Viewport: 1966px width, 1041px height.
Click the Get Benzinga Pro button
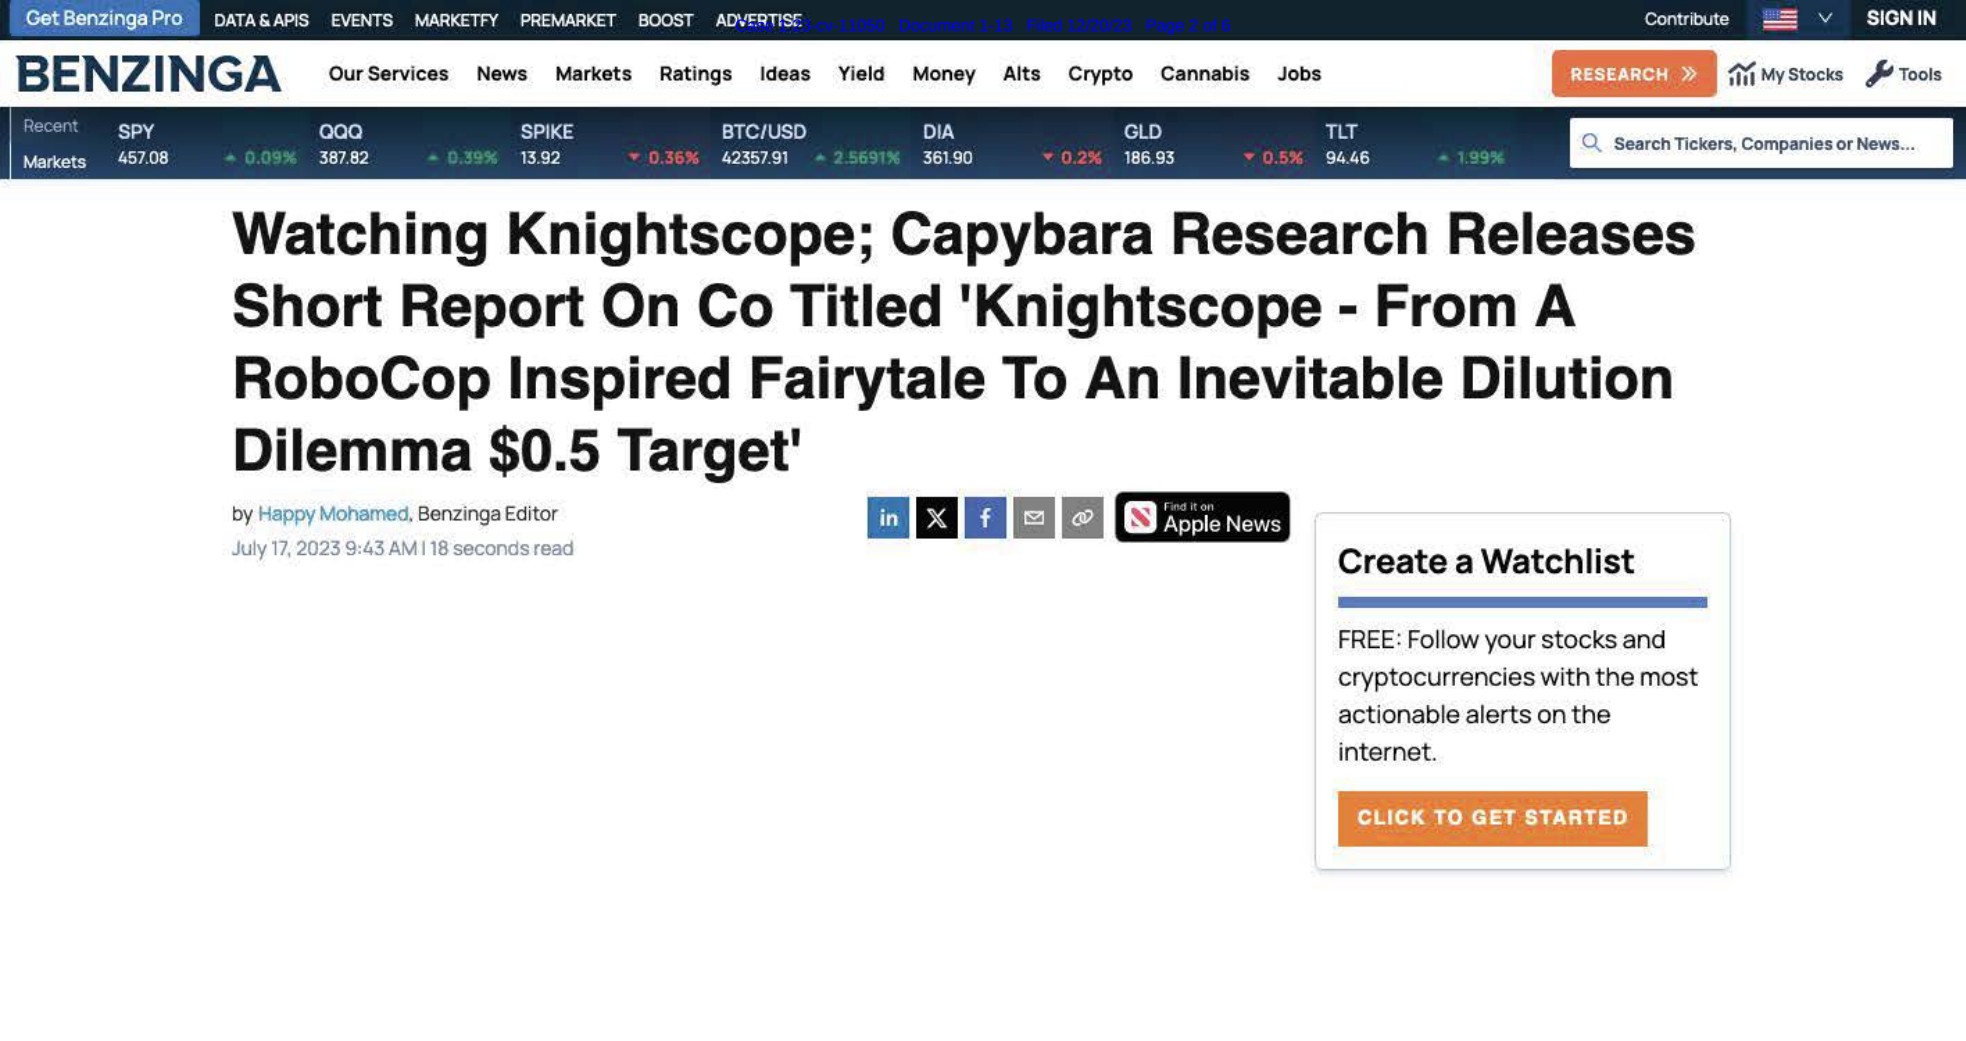(x=104, y=19)
